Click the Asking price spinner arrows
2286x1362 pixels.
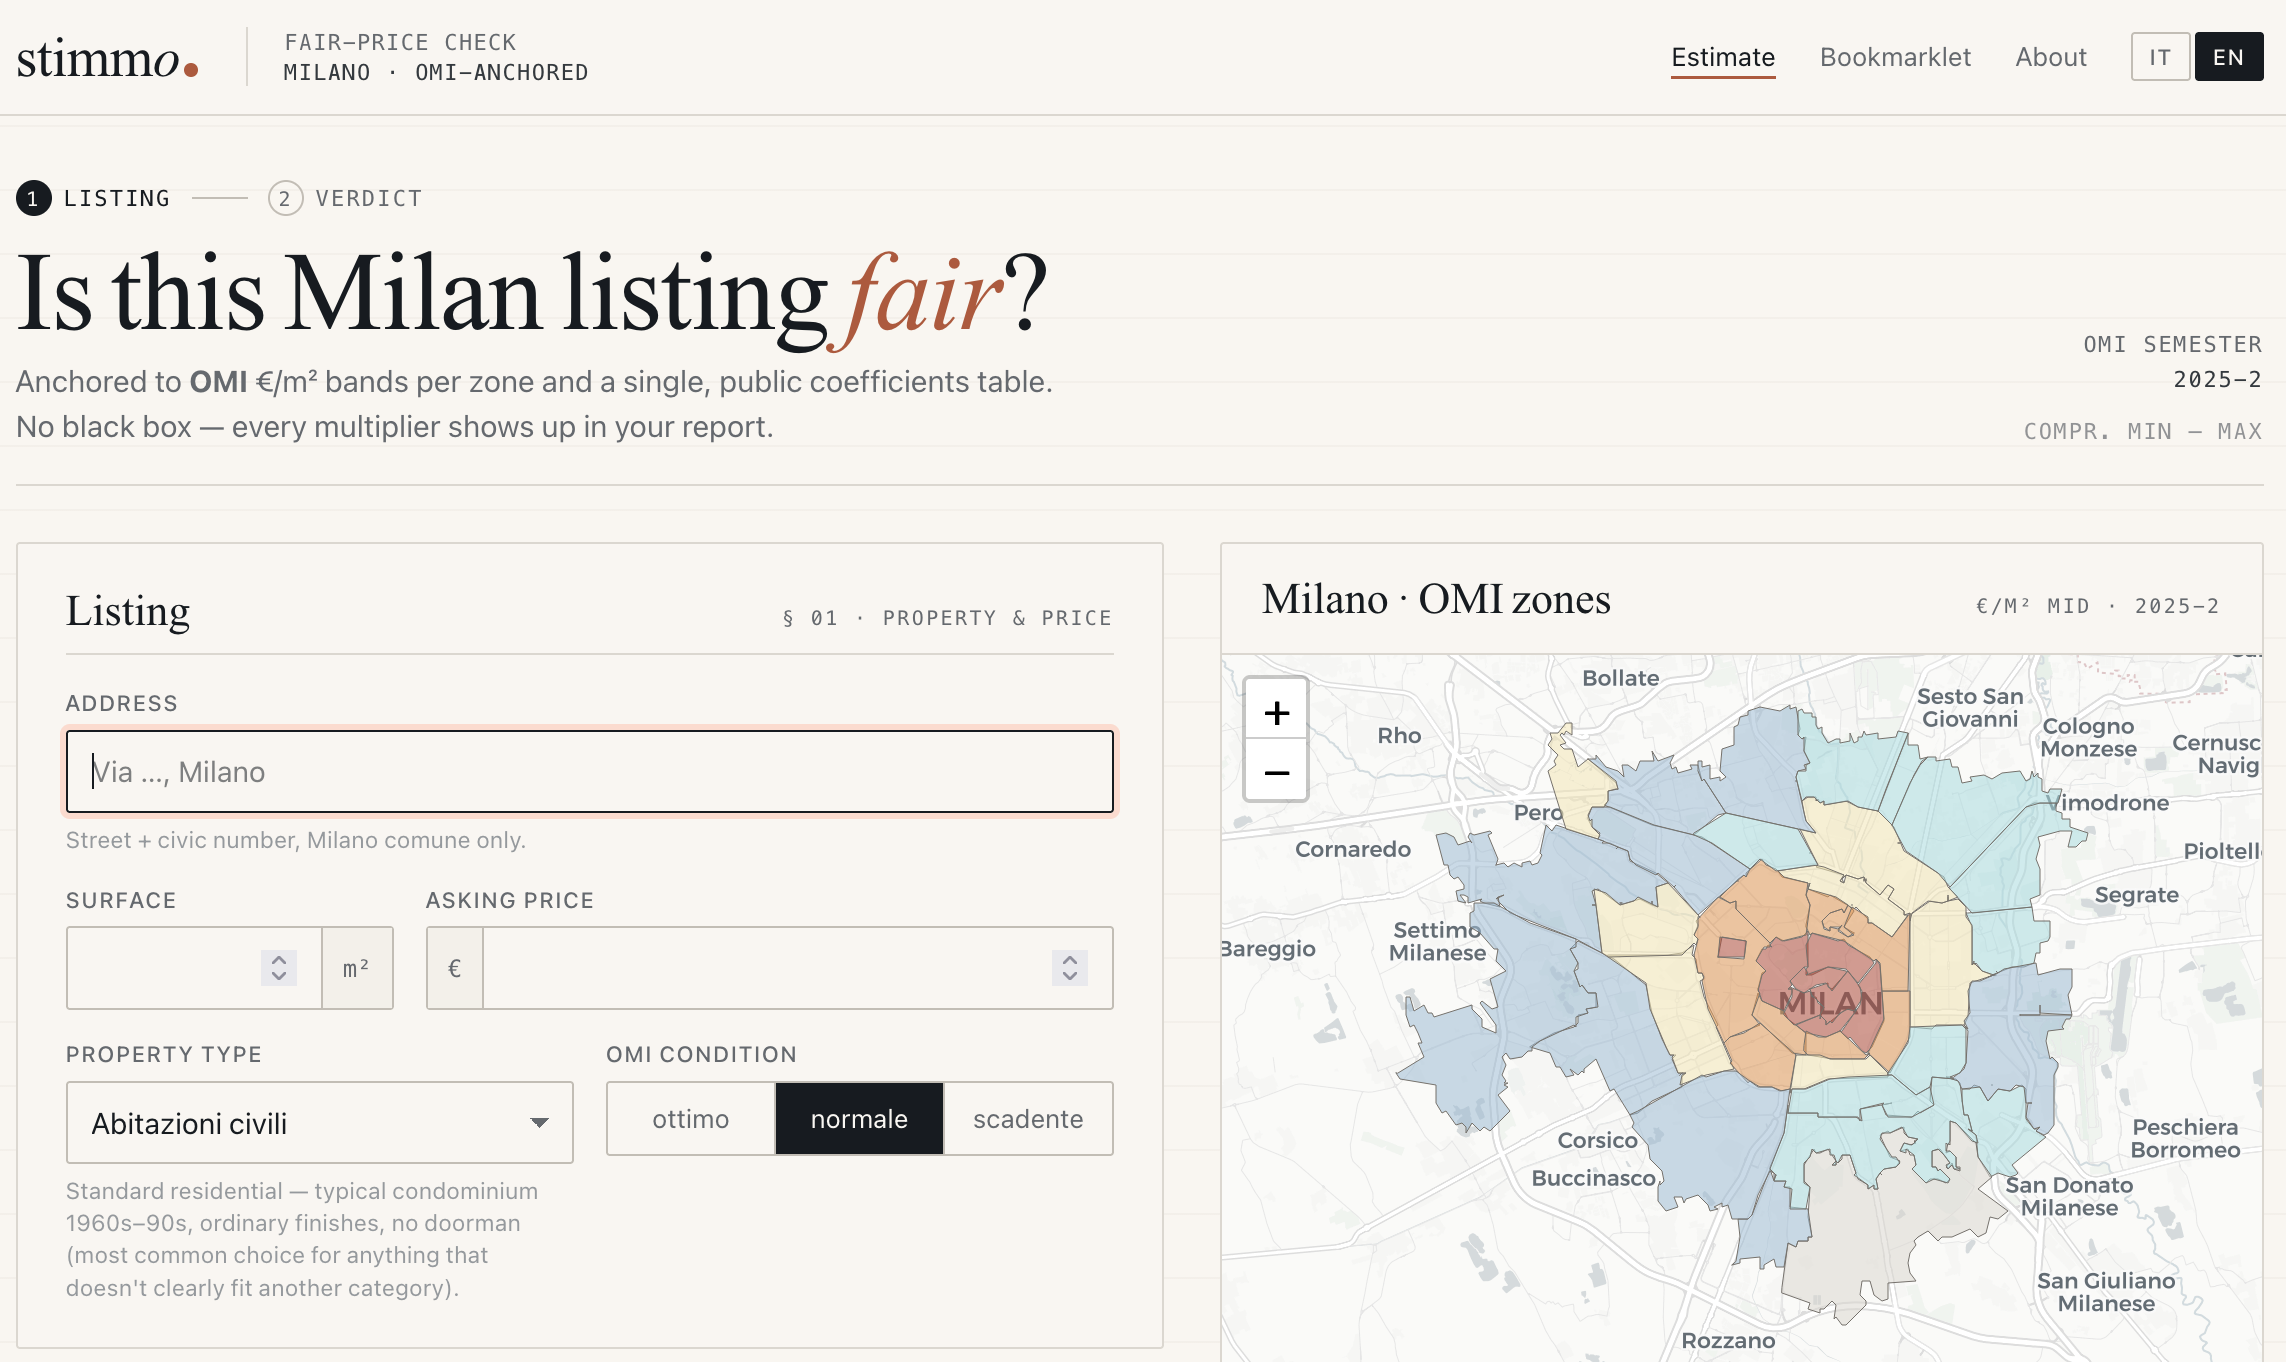pyautogui.click(x=1070, y=968)
